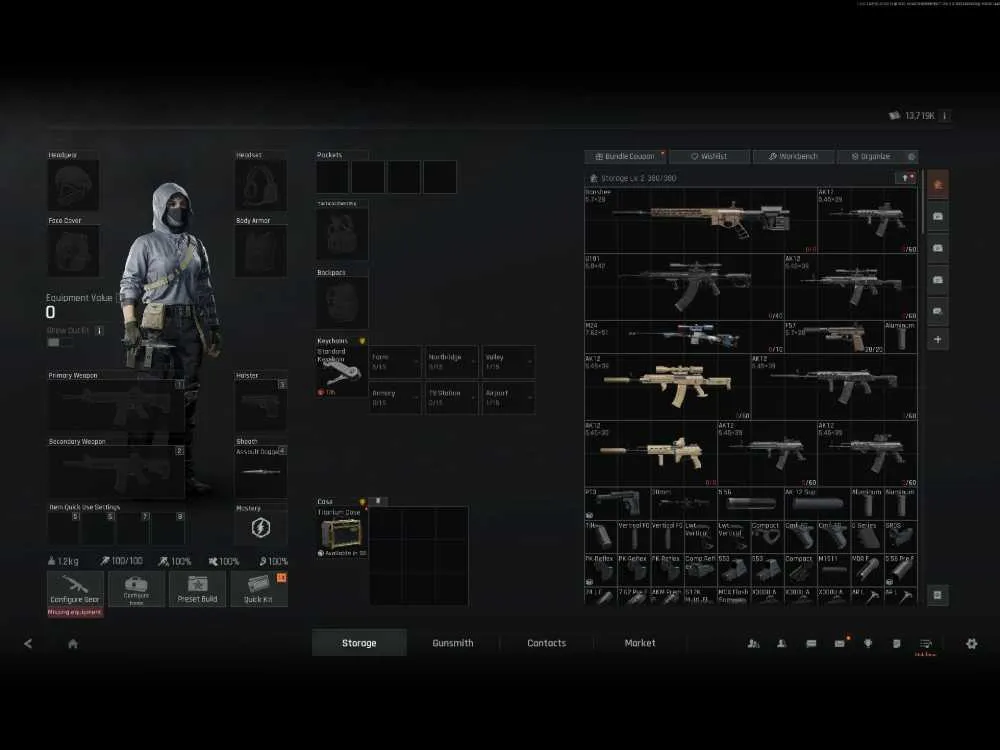Click the storage upgrade arrow icon
Screen dimensions: 1000x750
(x=906, y=178)
